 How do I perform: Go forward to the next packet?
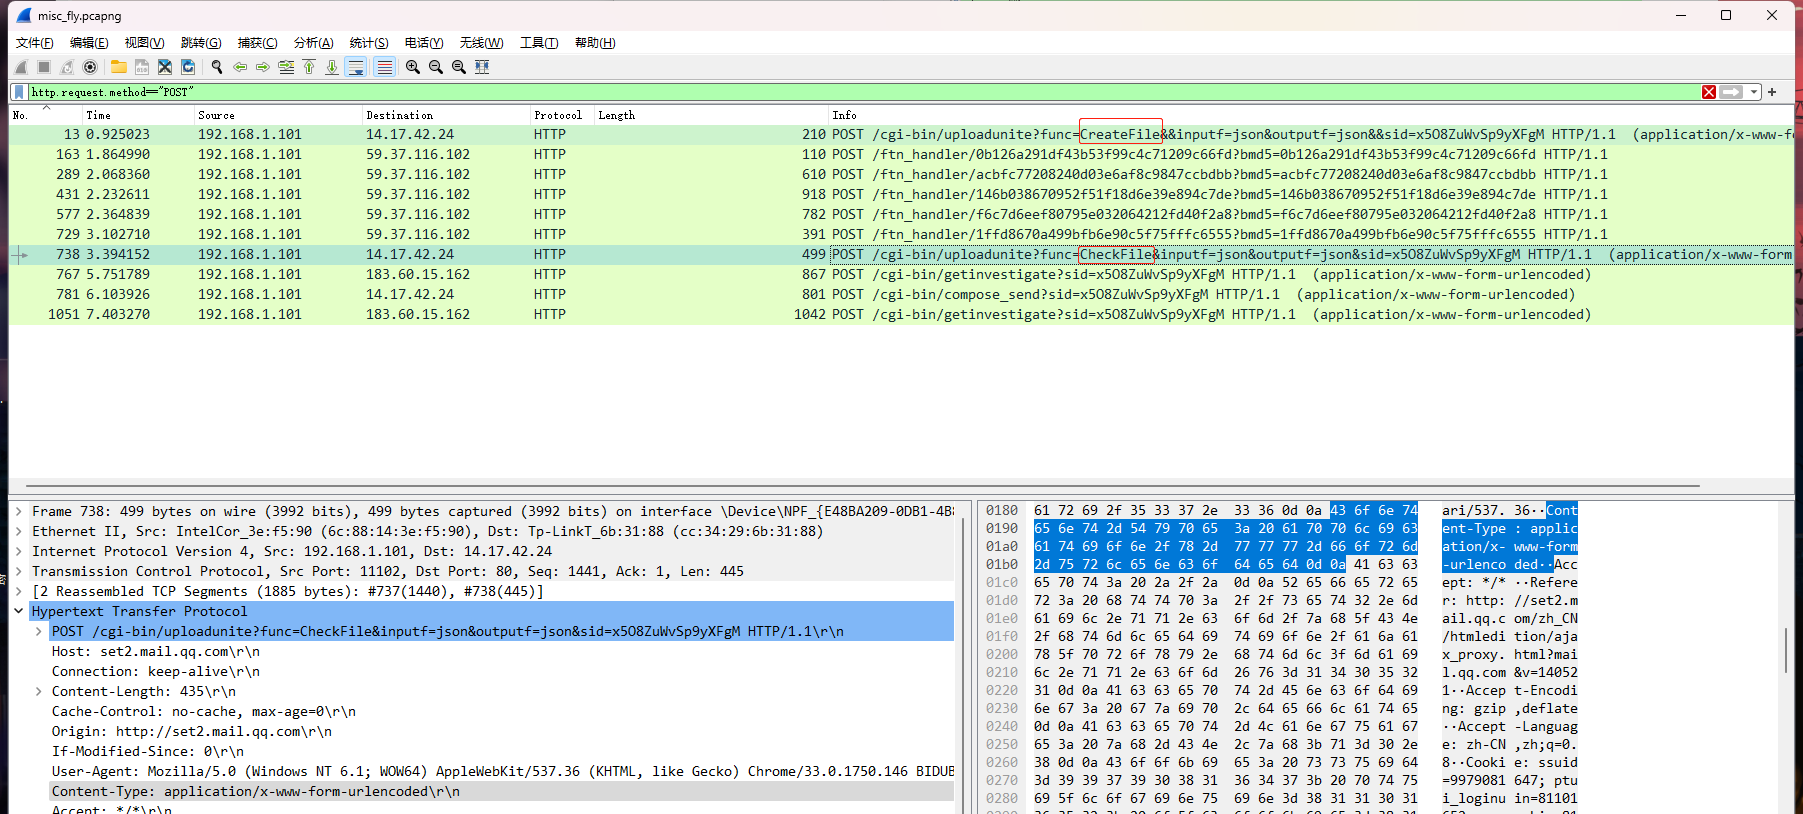pos(263,67)
